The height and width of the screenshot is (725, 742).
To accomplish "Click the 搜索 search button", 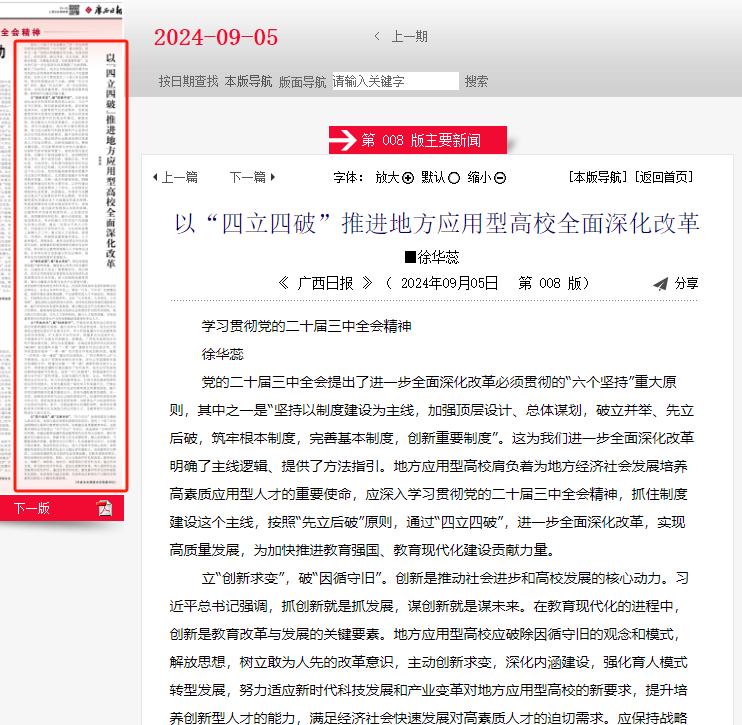I will point(477,82).
